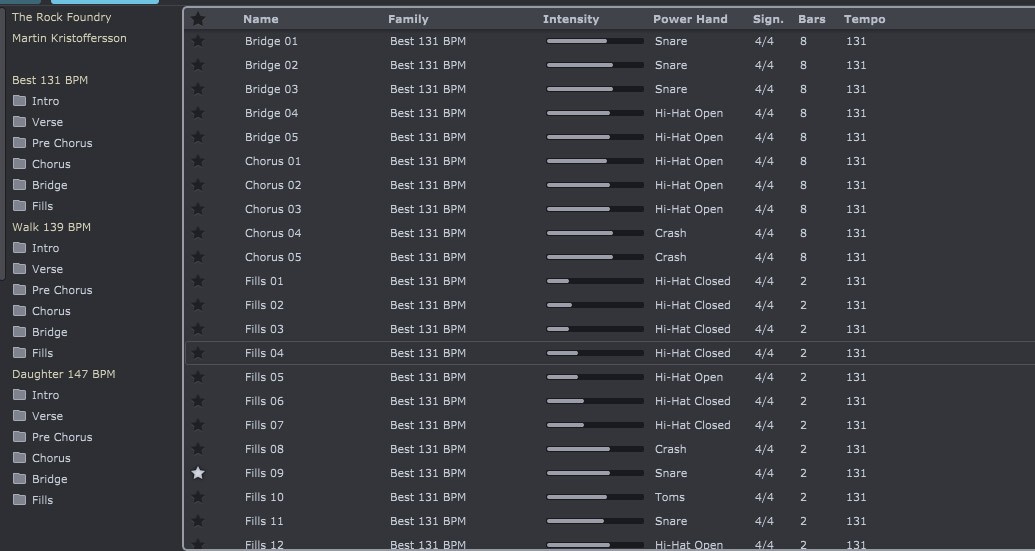This screenshot has height=551, width=1035.
Task: Open Chorus folder icon under Daughter 147 BPM
Action: 20,458
